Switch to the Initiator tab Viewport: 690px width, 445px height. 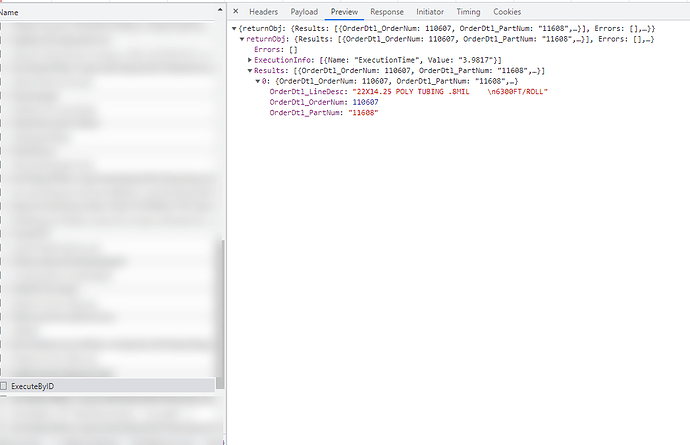pyautogui.click(x=430, y=12)
